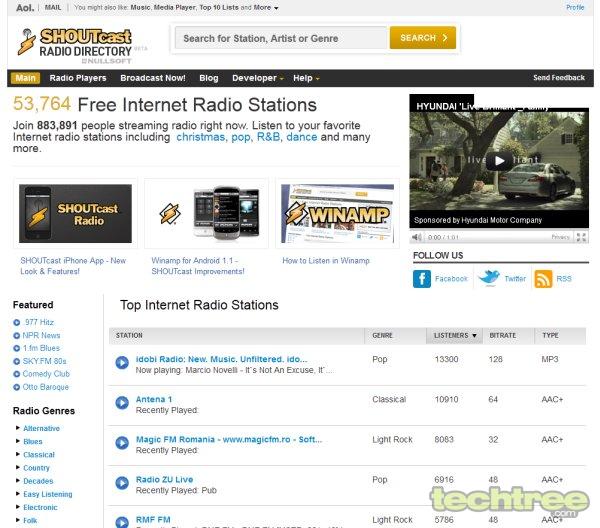Viewport: 600px width, 528px height.
Task: Open the Facebook follow icon
Action: point(422,279)
